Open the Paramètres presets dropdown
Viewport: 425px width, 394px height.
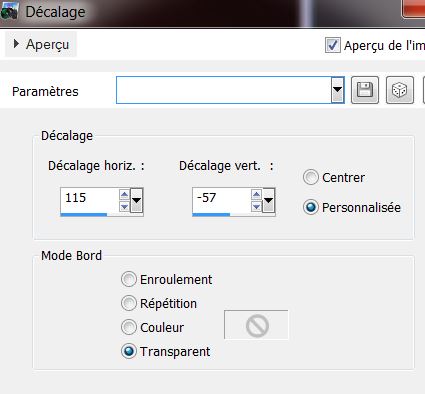337,90
